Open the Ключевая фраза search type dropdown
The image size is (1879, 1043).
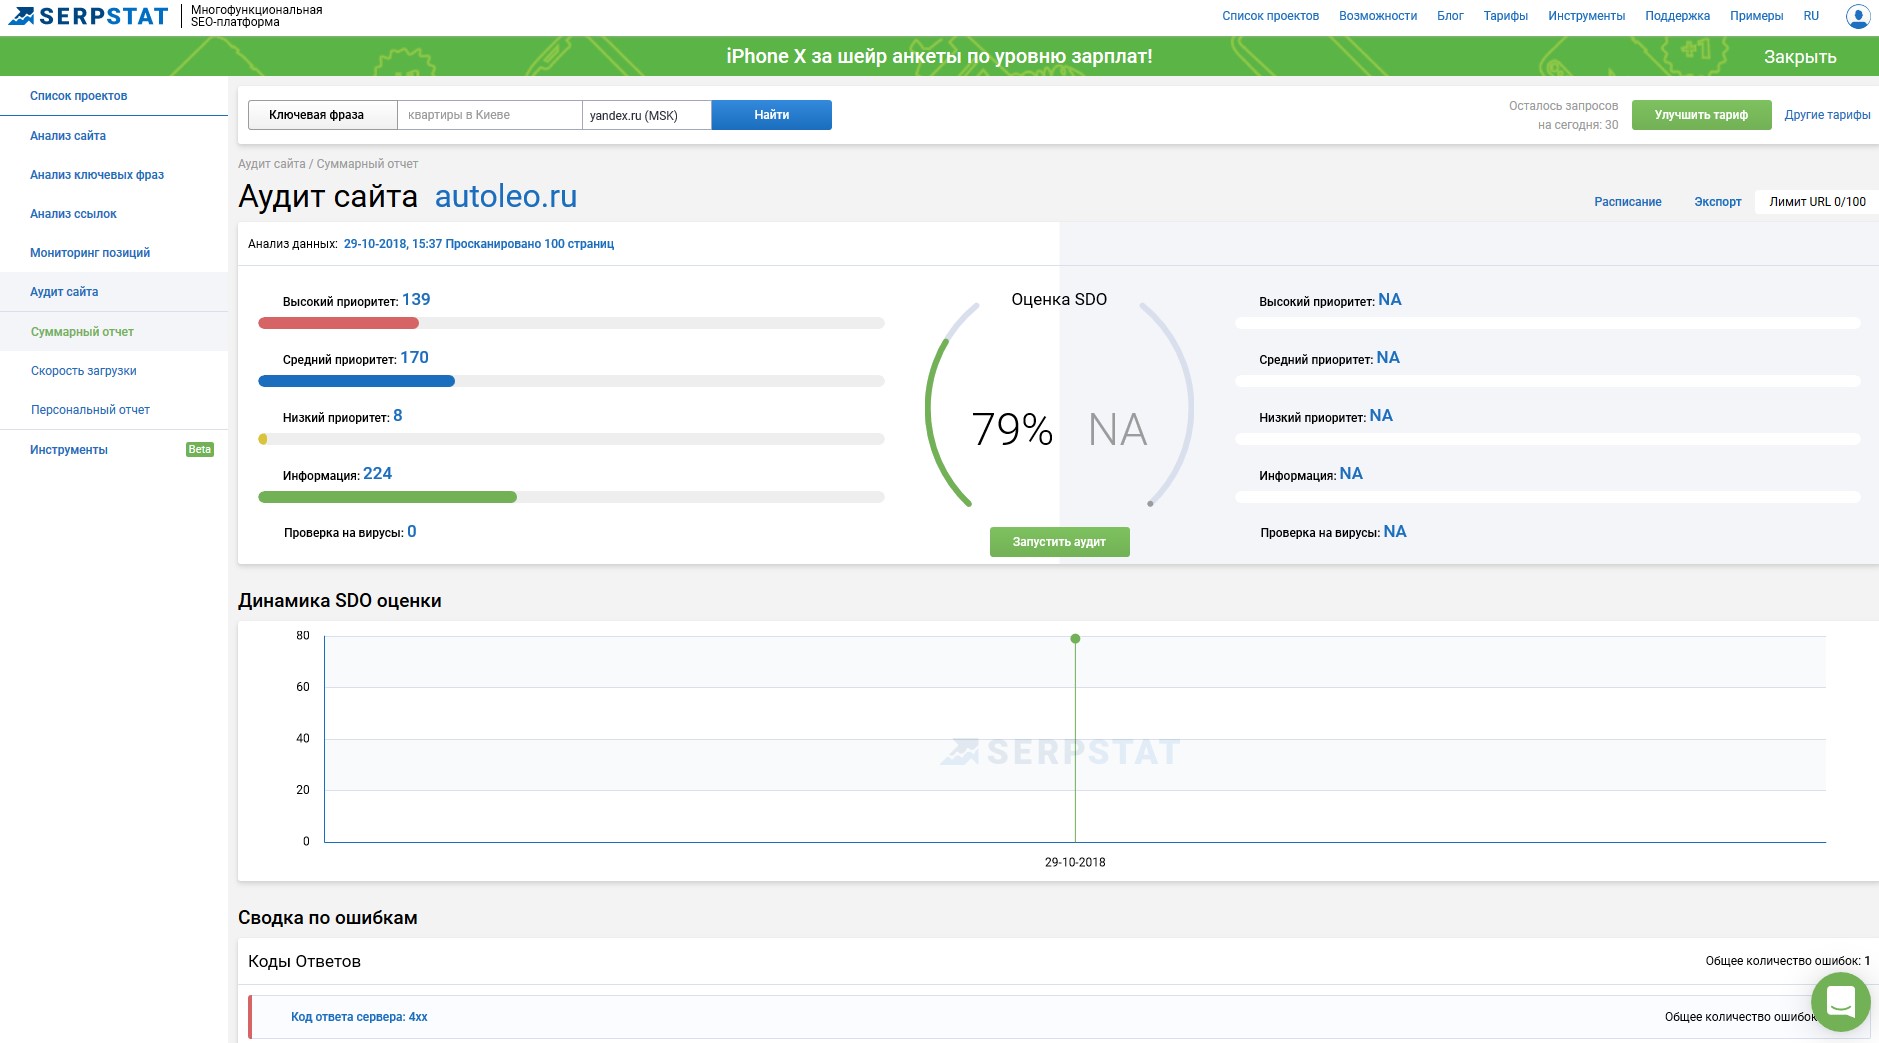coord(322,115)
